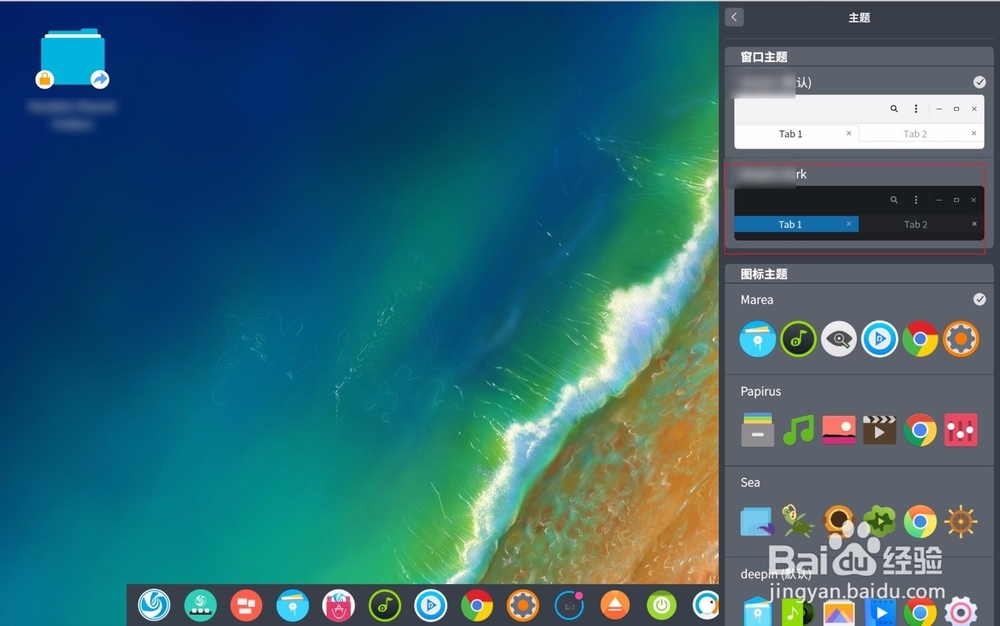
Task: Open the Deepin launcher in the dock
Action: (154, 605)
